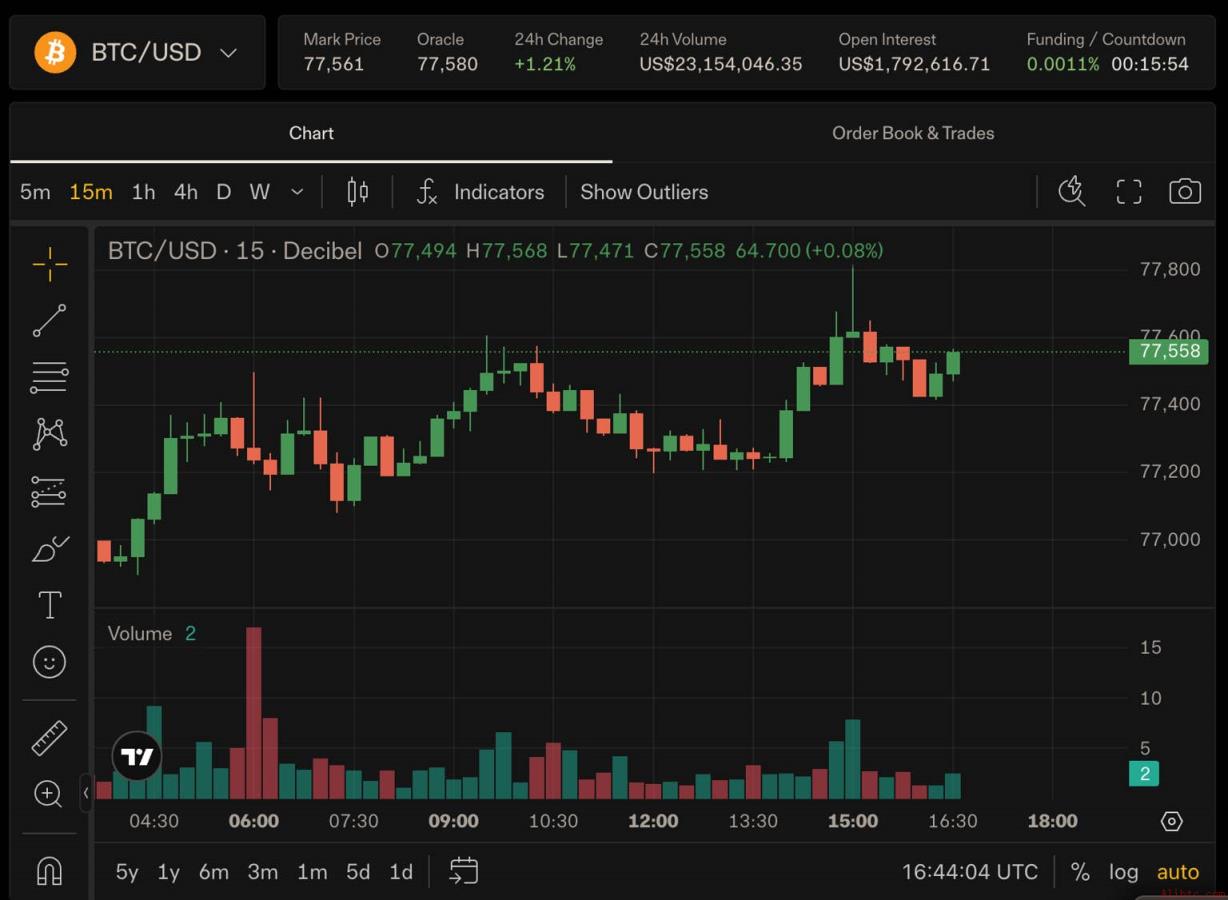Image resolution: width=1228 pixels, height=900 pixels.
Task: Select the ruler measure tool
Action: (x=49, y=738)
